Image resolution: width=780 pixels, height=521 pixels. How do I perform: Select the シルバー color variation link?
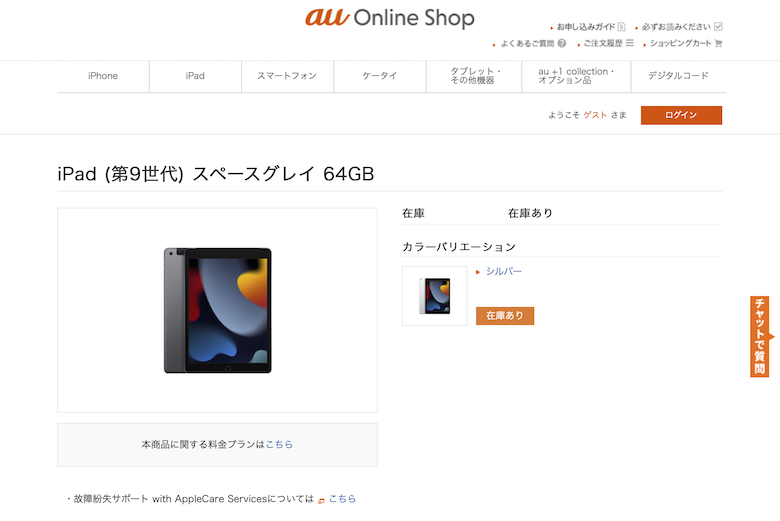click(x=503, y=271)
